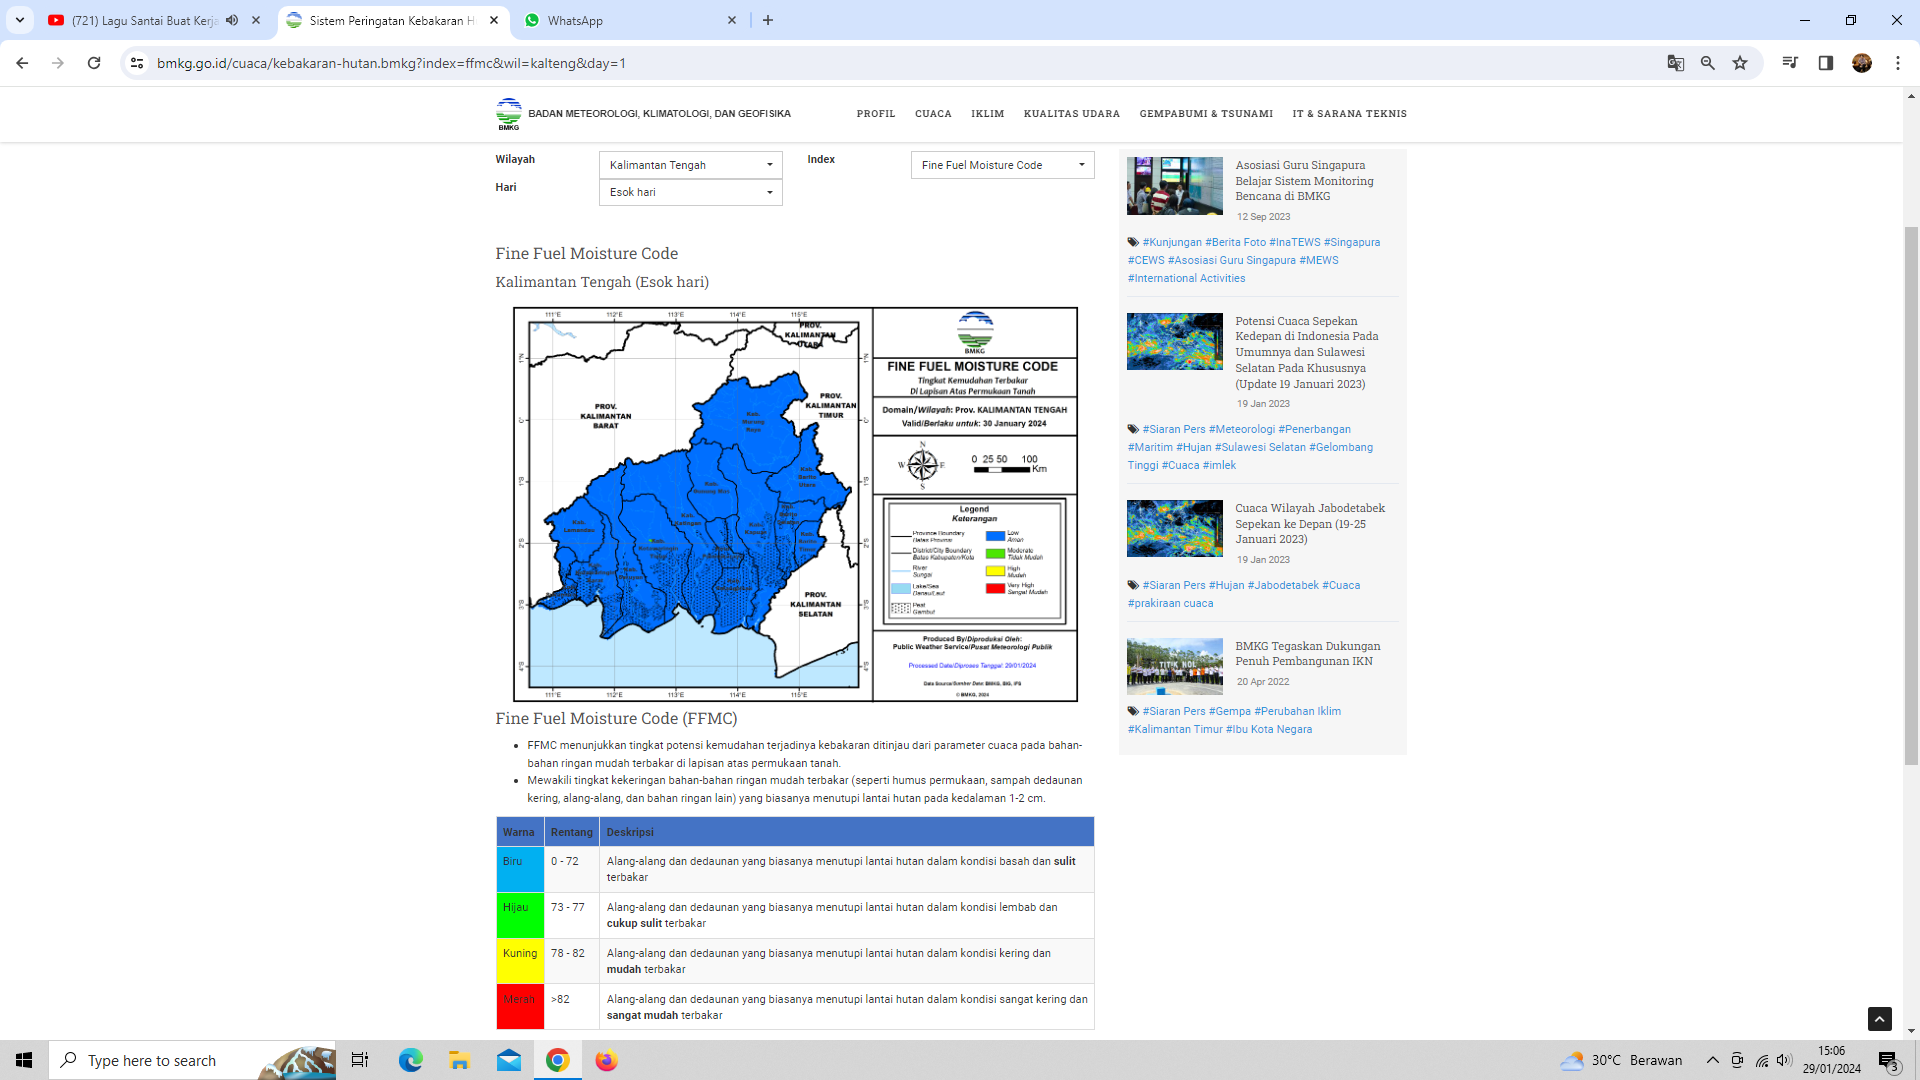Expand the Wilayah dropdown Kalimantan Tengah
This screenshot has height=1080, width=1920.
[x=691, y=165]
